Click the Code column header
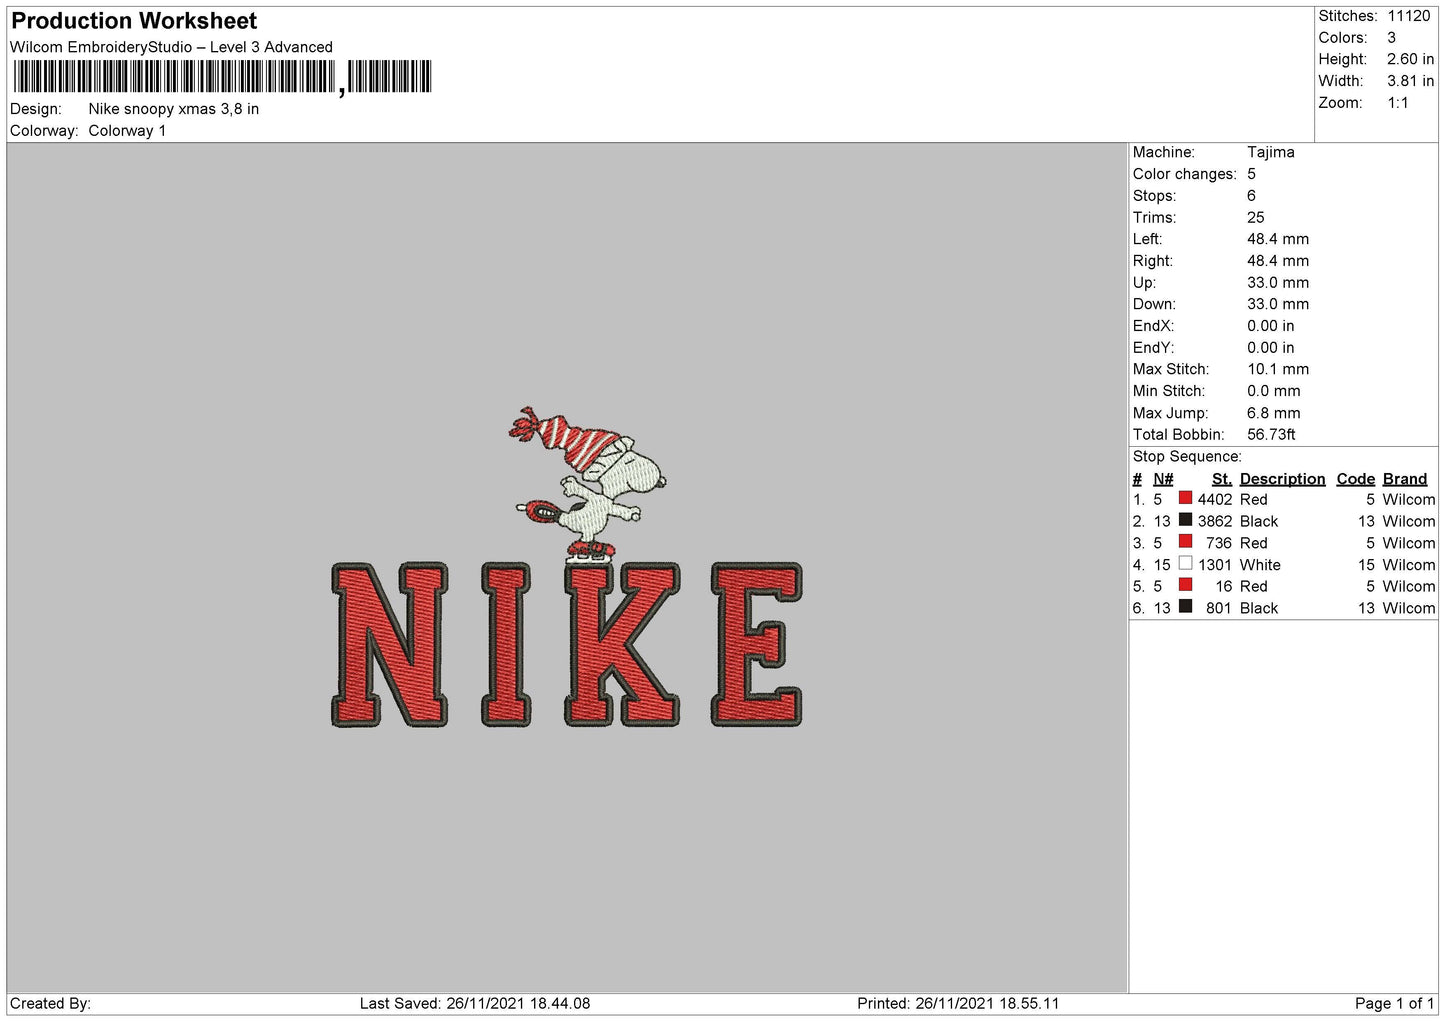 pos(1355,479)
